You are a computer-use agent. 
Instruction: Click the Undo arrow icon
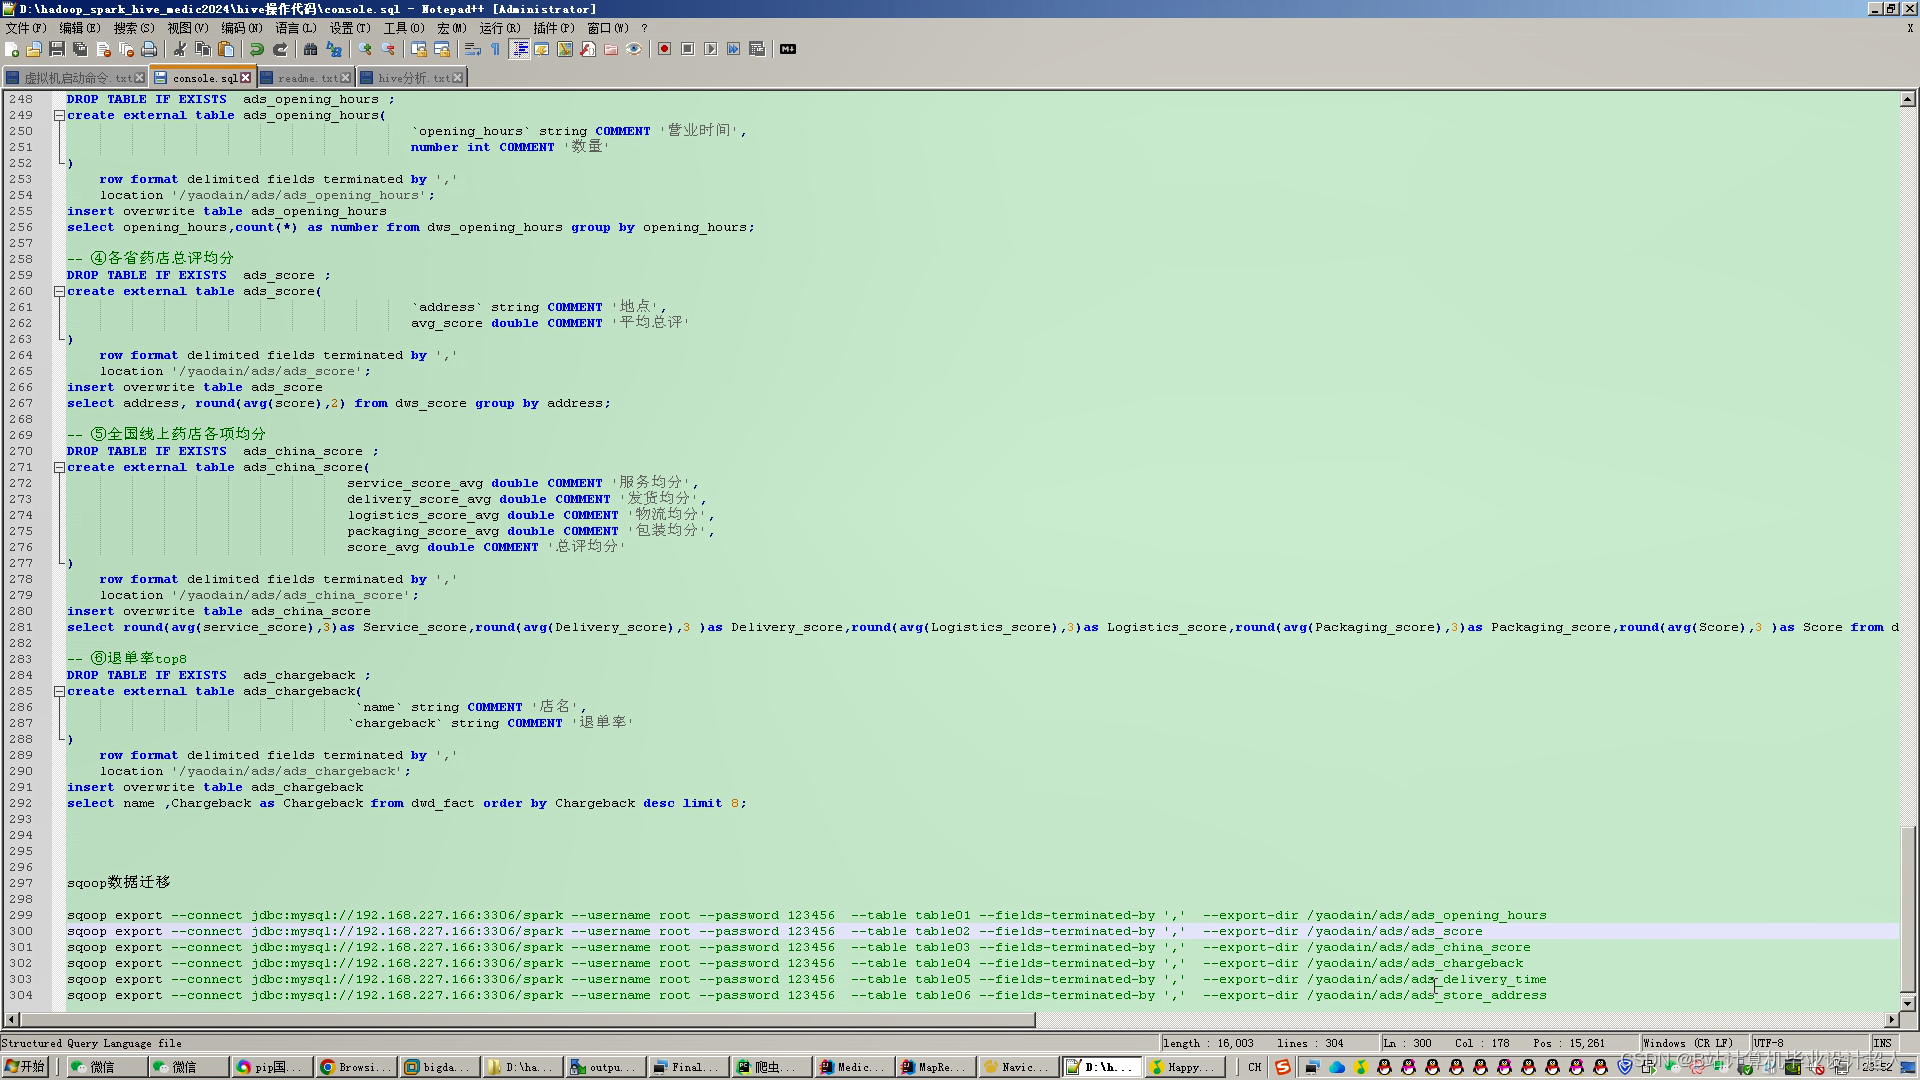pyautogui.click(x=257, y=49)
